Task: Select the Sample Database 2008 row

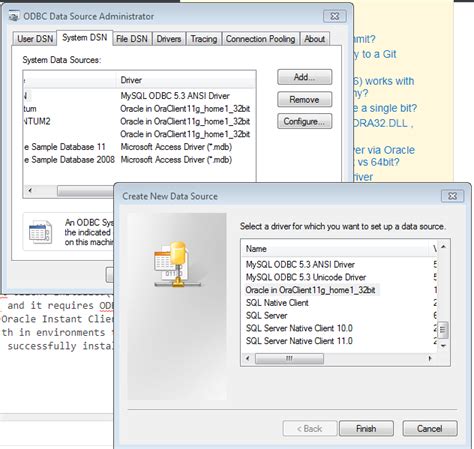Action: point(138,160)
